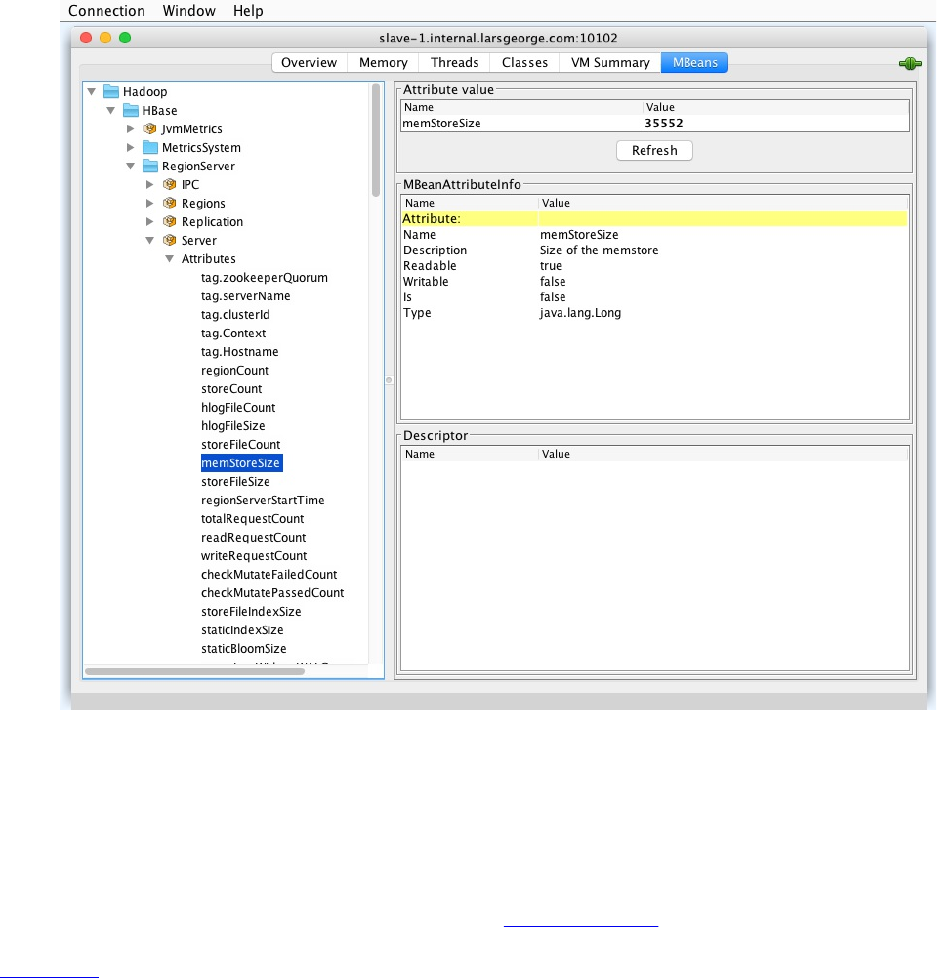This screenshot has height=978, width=937.
Task: Click the HBase folder icon
Action: coord(131,110)
